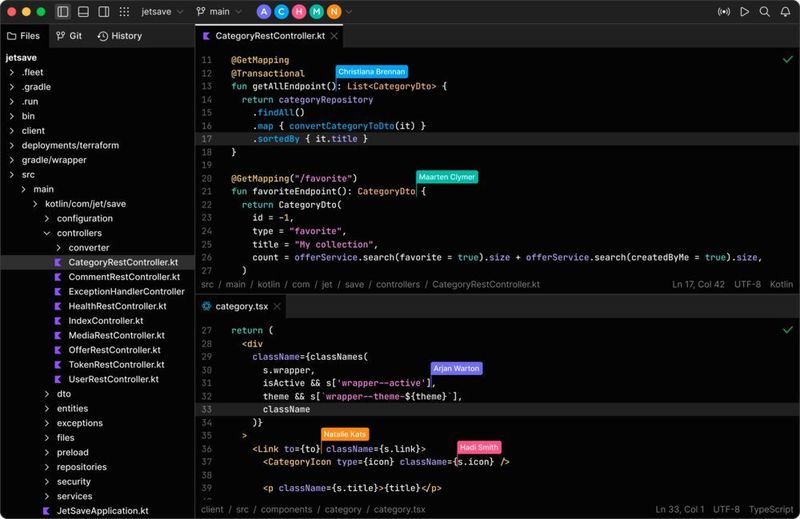800x519 pixels.
Task: Toggle the bottom panel layout button
Action: tap(83, 12)
